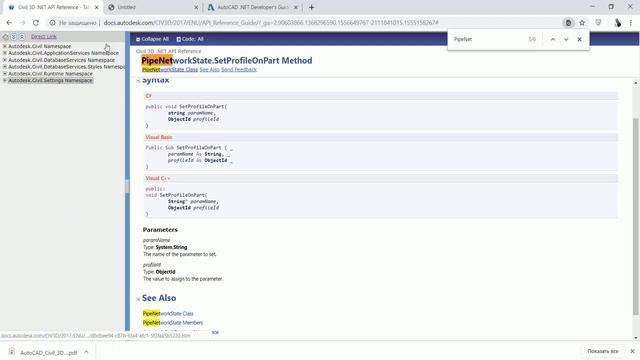Click the Visual C++ code block header
The image size is (640, 360).
381,178
